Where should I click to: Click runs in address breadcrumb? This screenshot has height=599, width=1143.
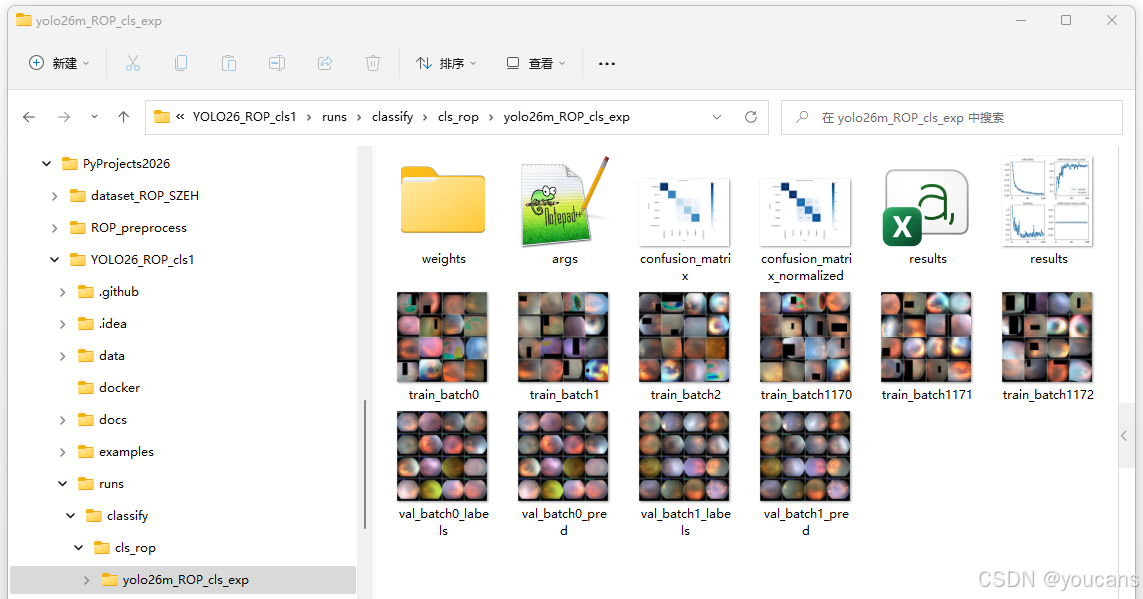point(335,117)
